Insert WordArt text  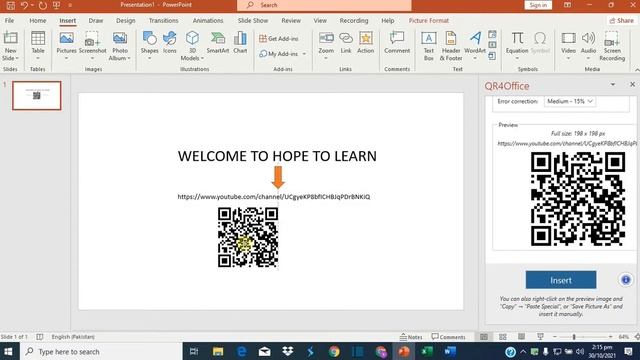pyautogui.click(x=475, y=45)
